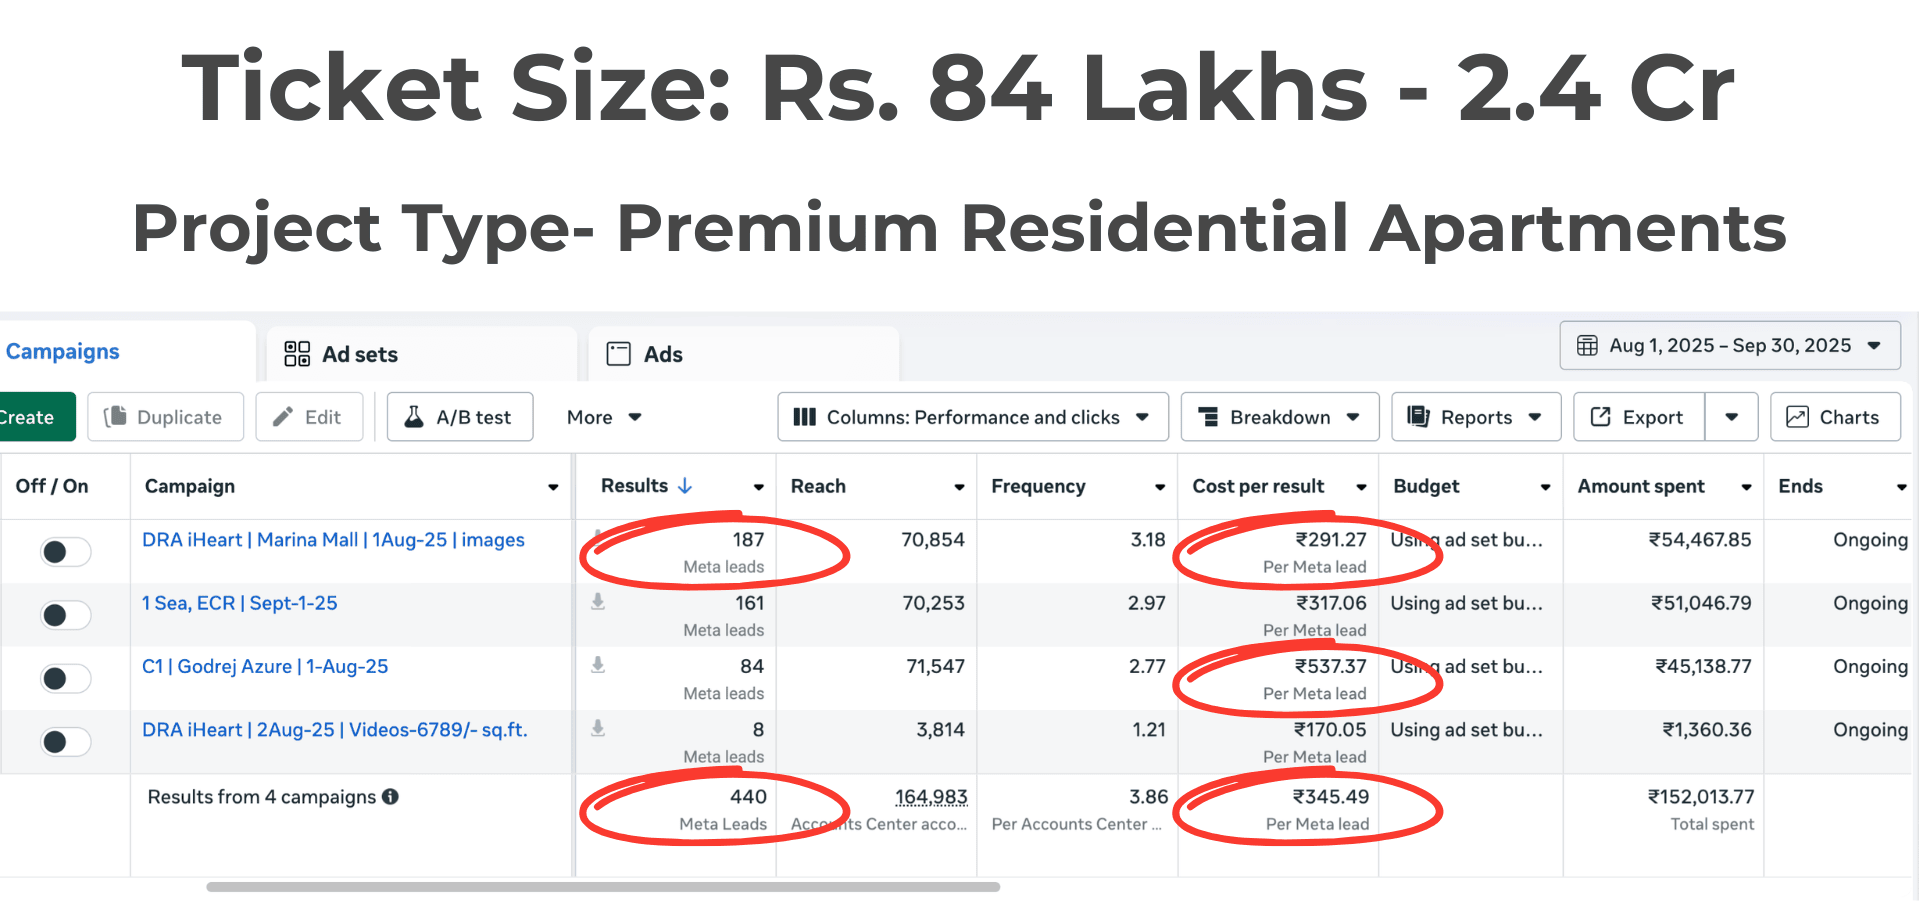Click the Edit pencil icon

[x=284, y=417]
